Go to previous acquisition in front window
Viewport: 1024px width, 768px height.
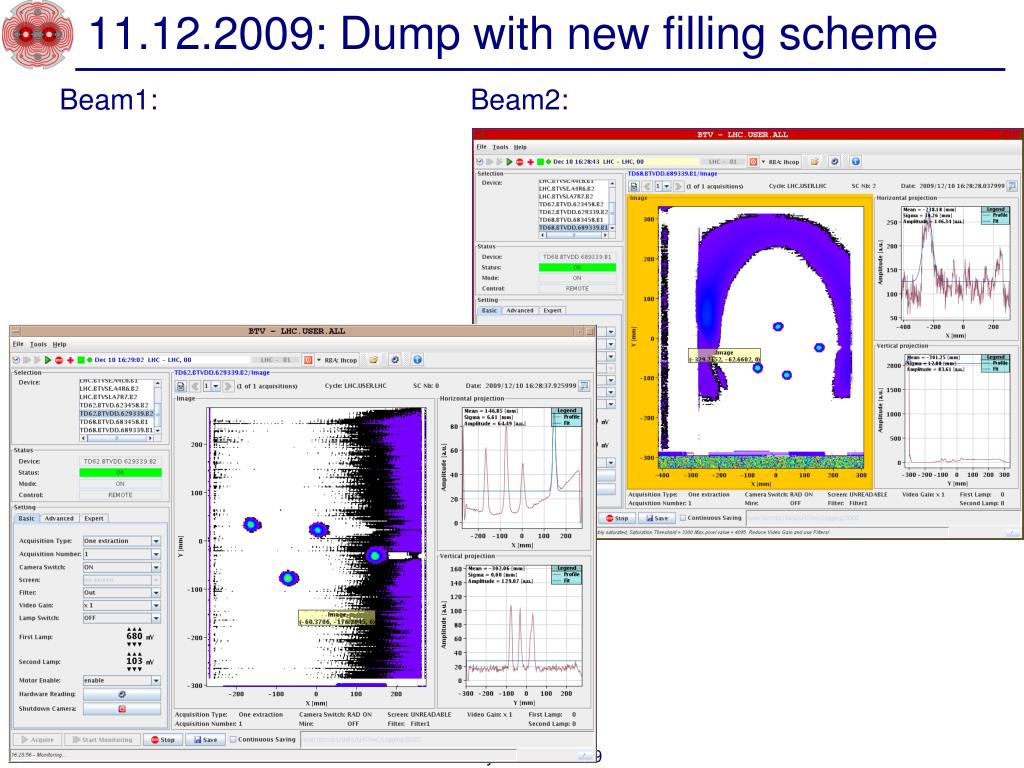(x=195, y=386)
